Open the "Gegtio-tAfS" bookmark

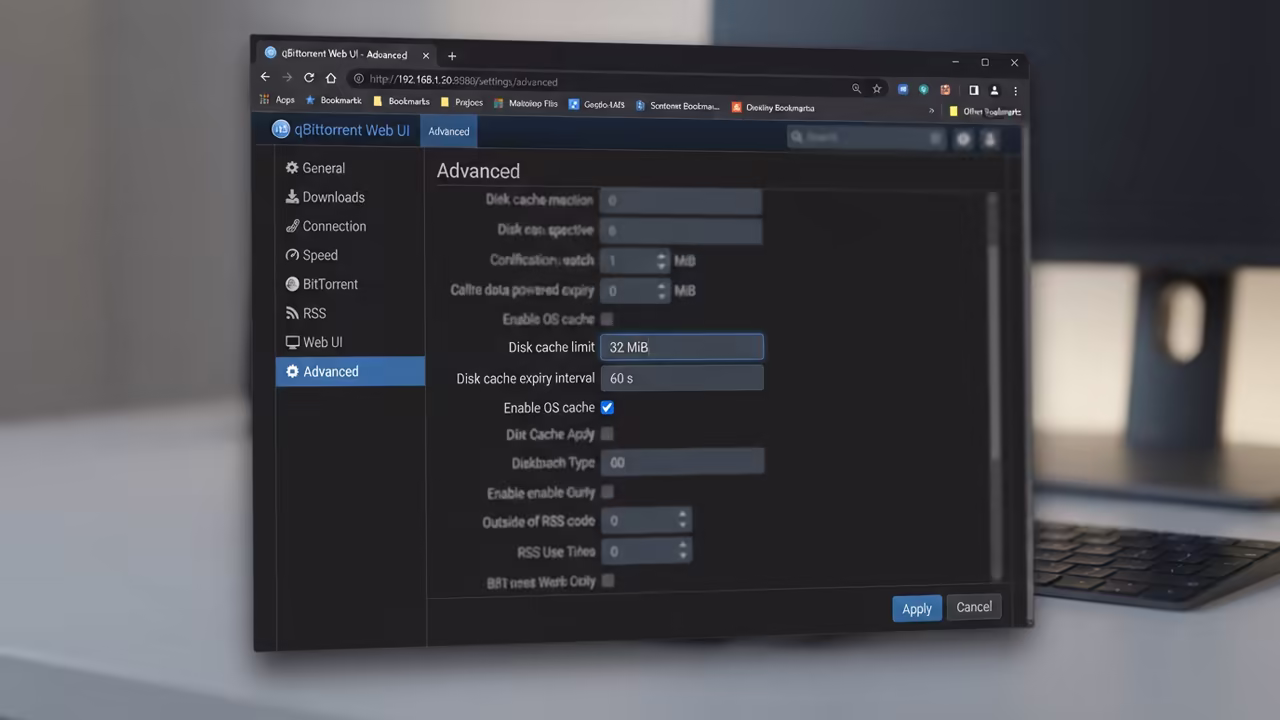click(x=597, y=104)
